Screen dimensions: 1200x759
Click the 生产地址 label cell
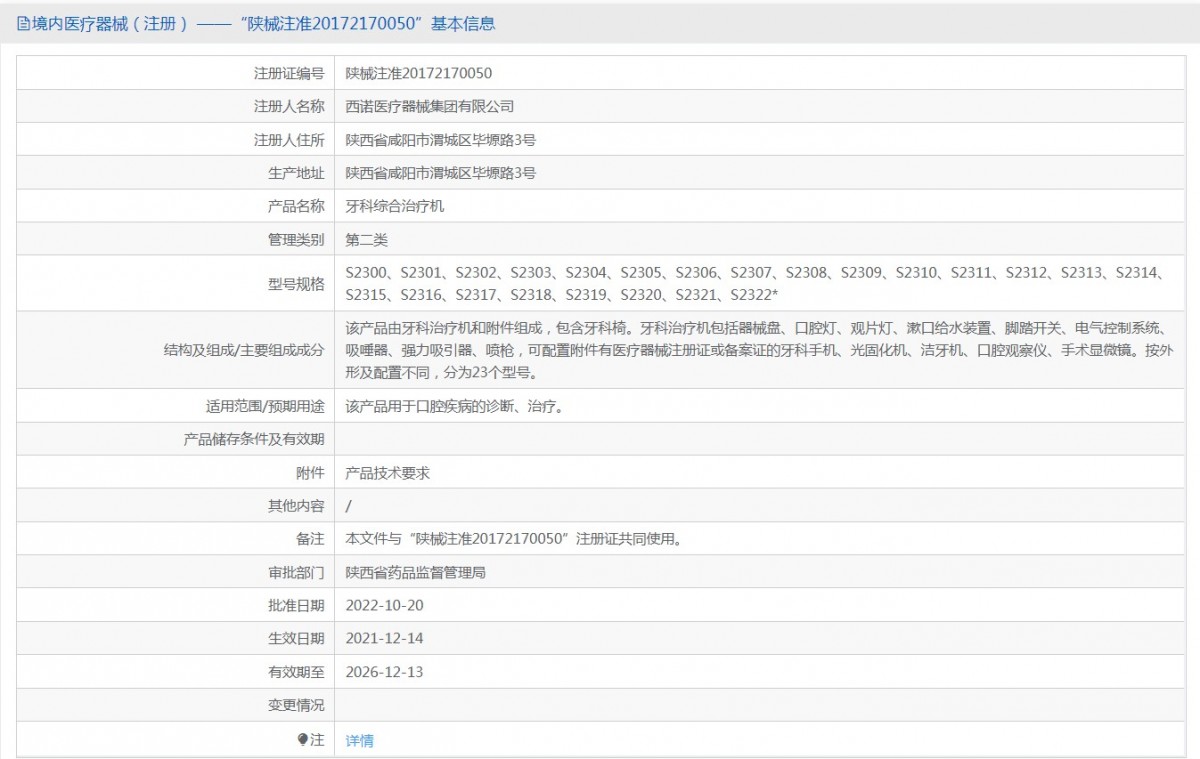click(175, 173)
